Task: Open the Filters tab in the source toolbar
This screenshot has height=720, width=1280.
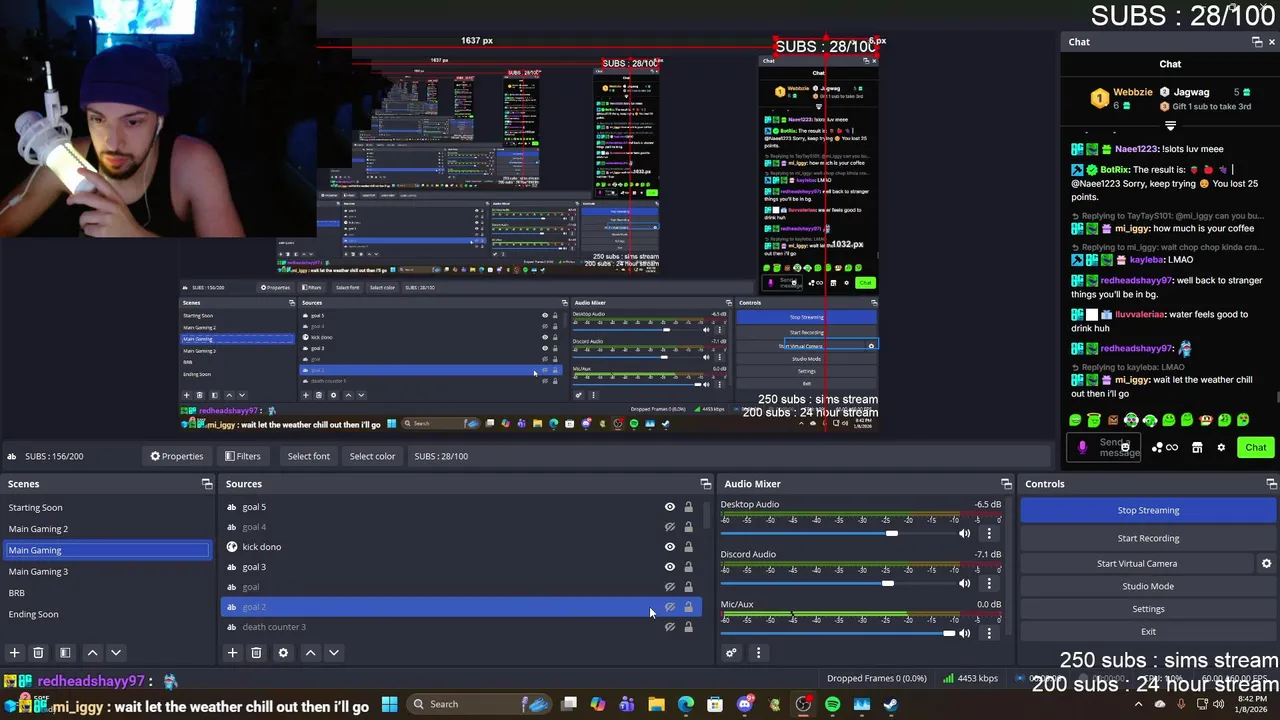Action: click(x=243, y=456)
